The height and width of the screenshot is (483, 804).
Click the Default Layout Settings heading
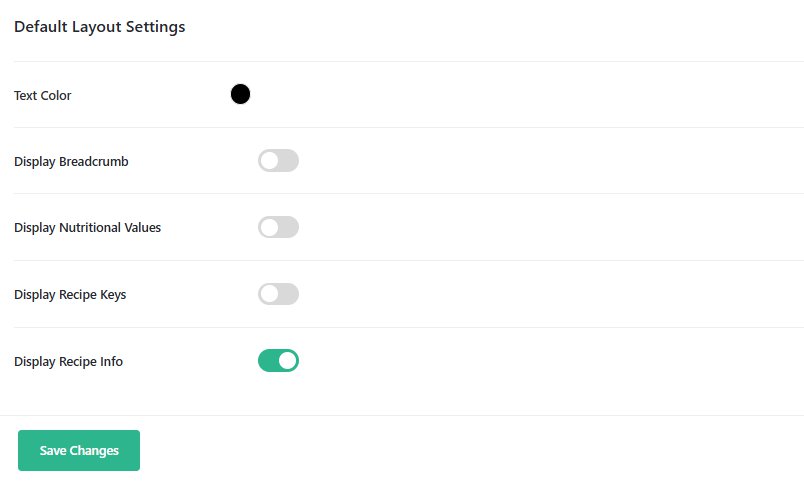click(99, 27)
